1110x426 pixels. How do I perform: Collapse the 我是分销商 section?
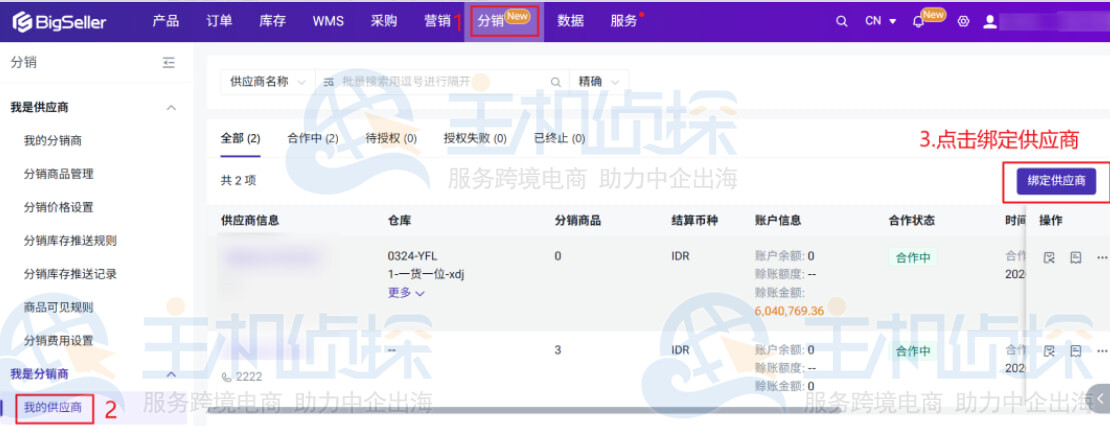click(171, 374)
